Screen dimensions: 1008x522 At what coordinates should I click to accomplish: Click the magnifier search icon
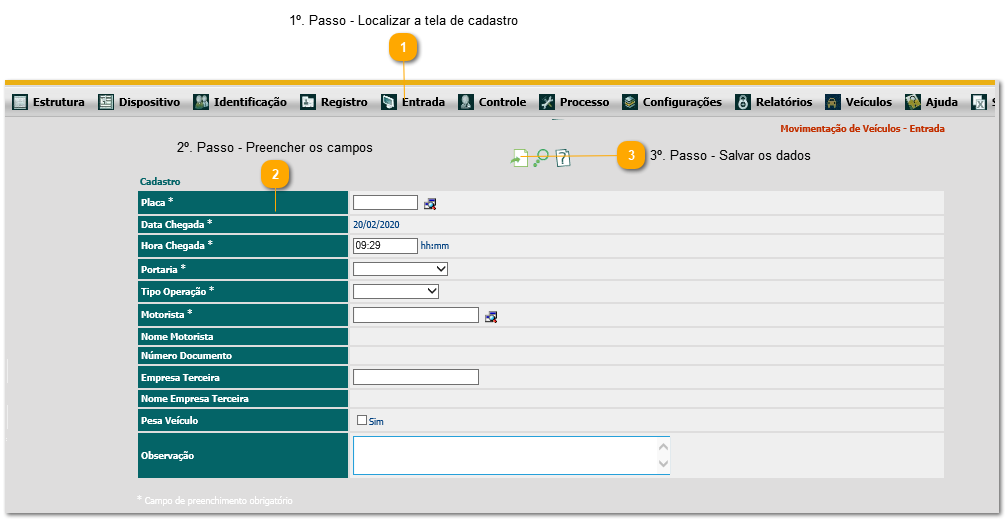pyautogui.click(x=541, y=158)
